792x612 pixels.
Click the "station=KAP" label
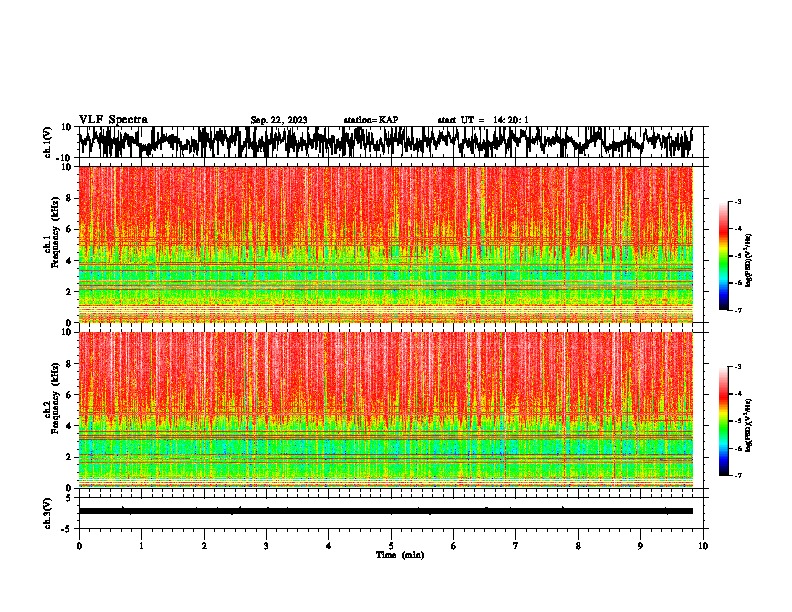[371, 120]
